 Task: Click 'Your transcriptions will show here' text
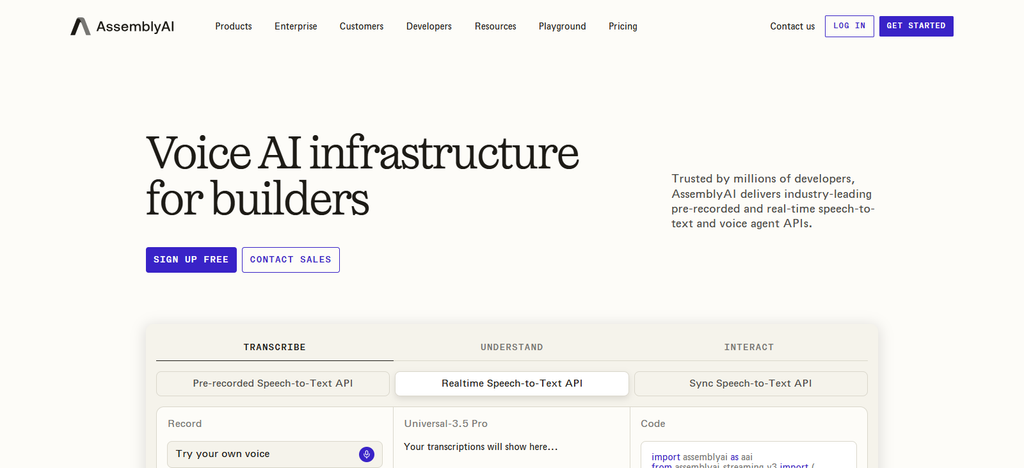coord(481,447)
